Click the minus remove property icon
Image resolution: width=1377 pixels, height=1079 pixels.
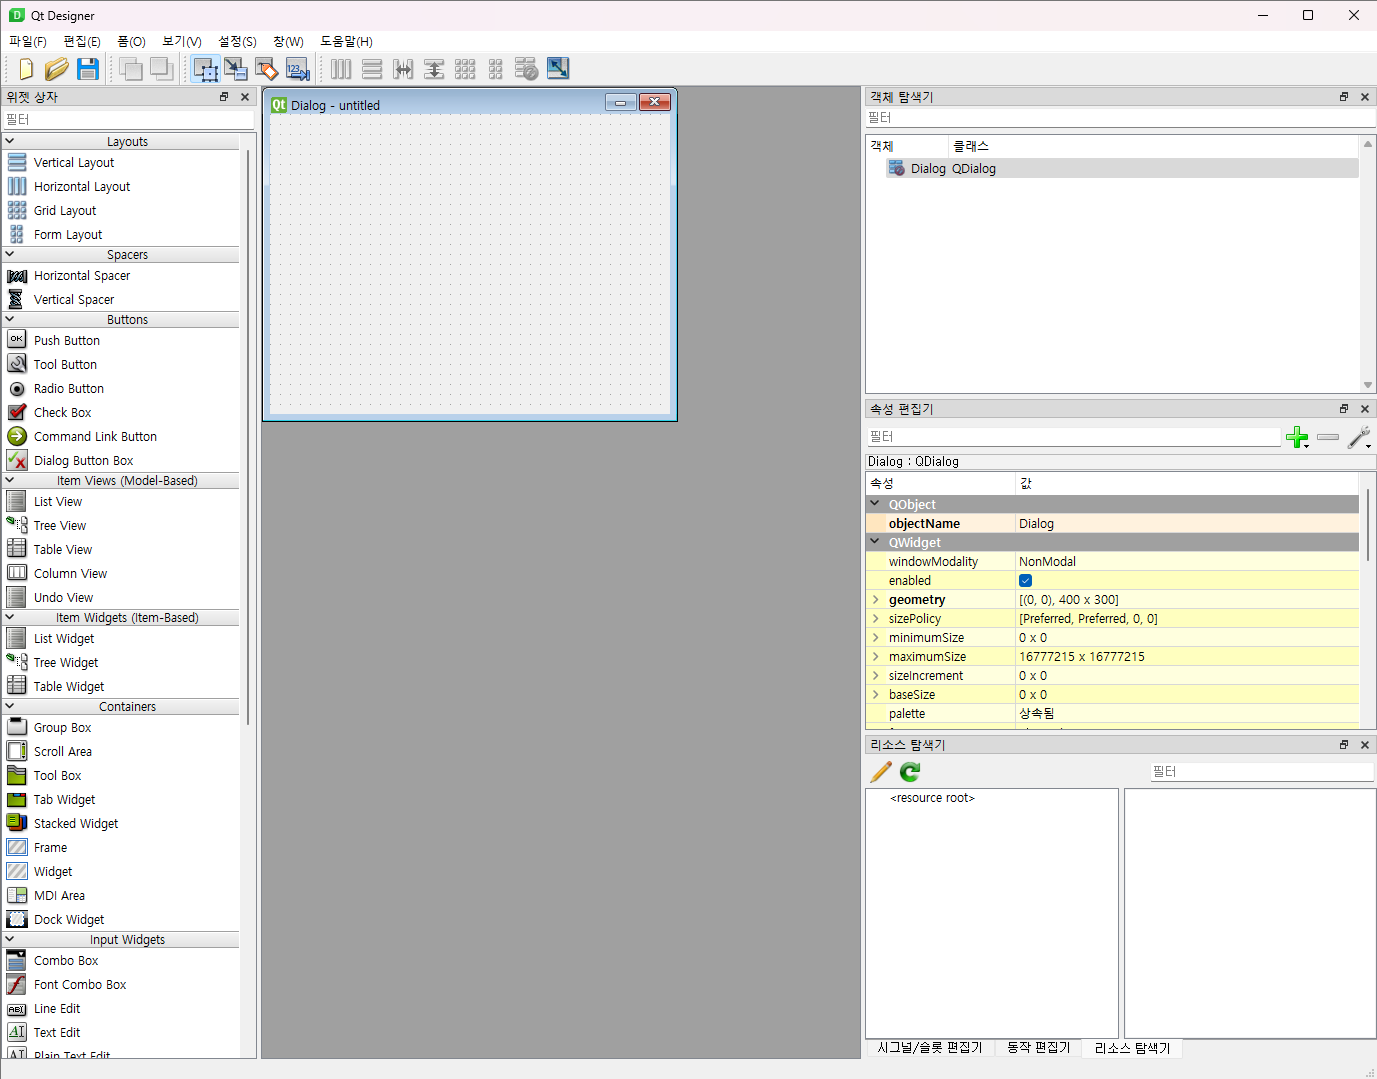(1328, 437)
